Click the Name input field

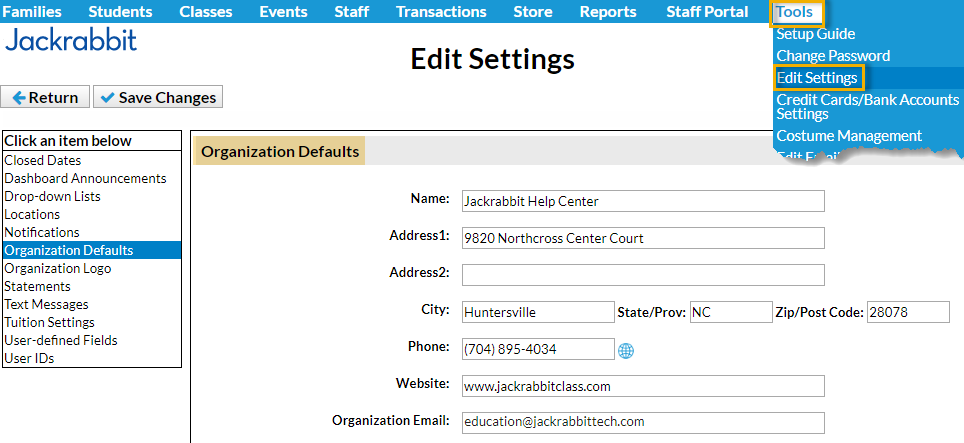pyautogui.click(x=643, y=201)
